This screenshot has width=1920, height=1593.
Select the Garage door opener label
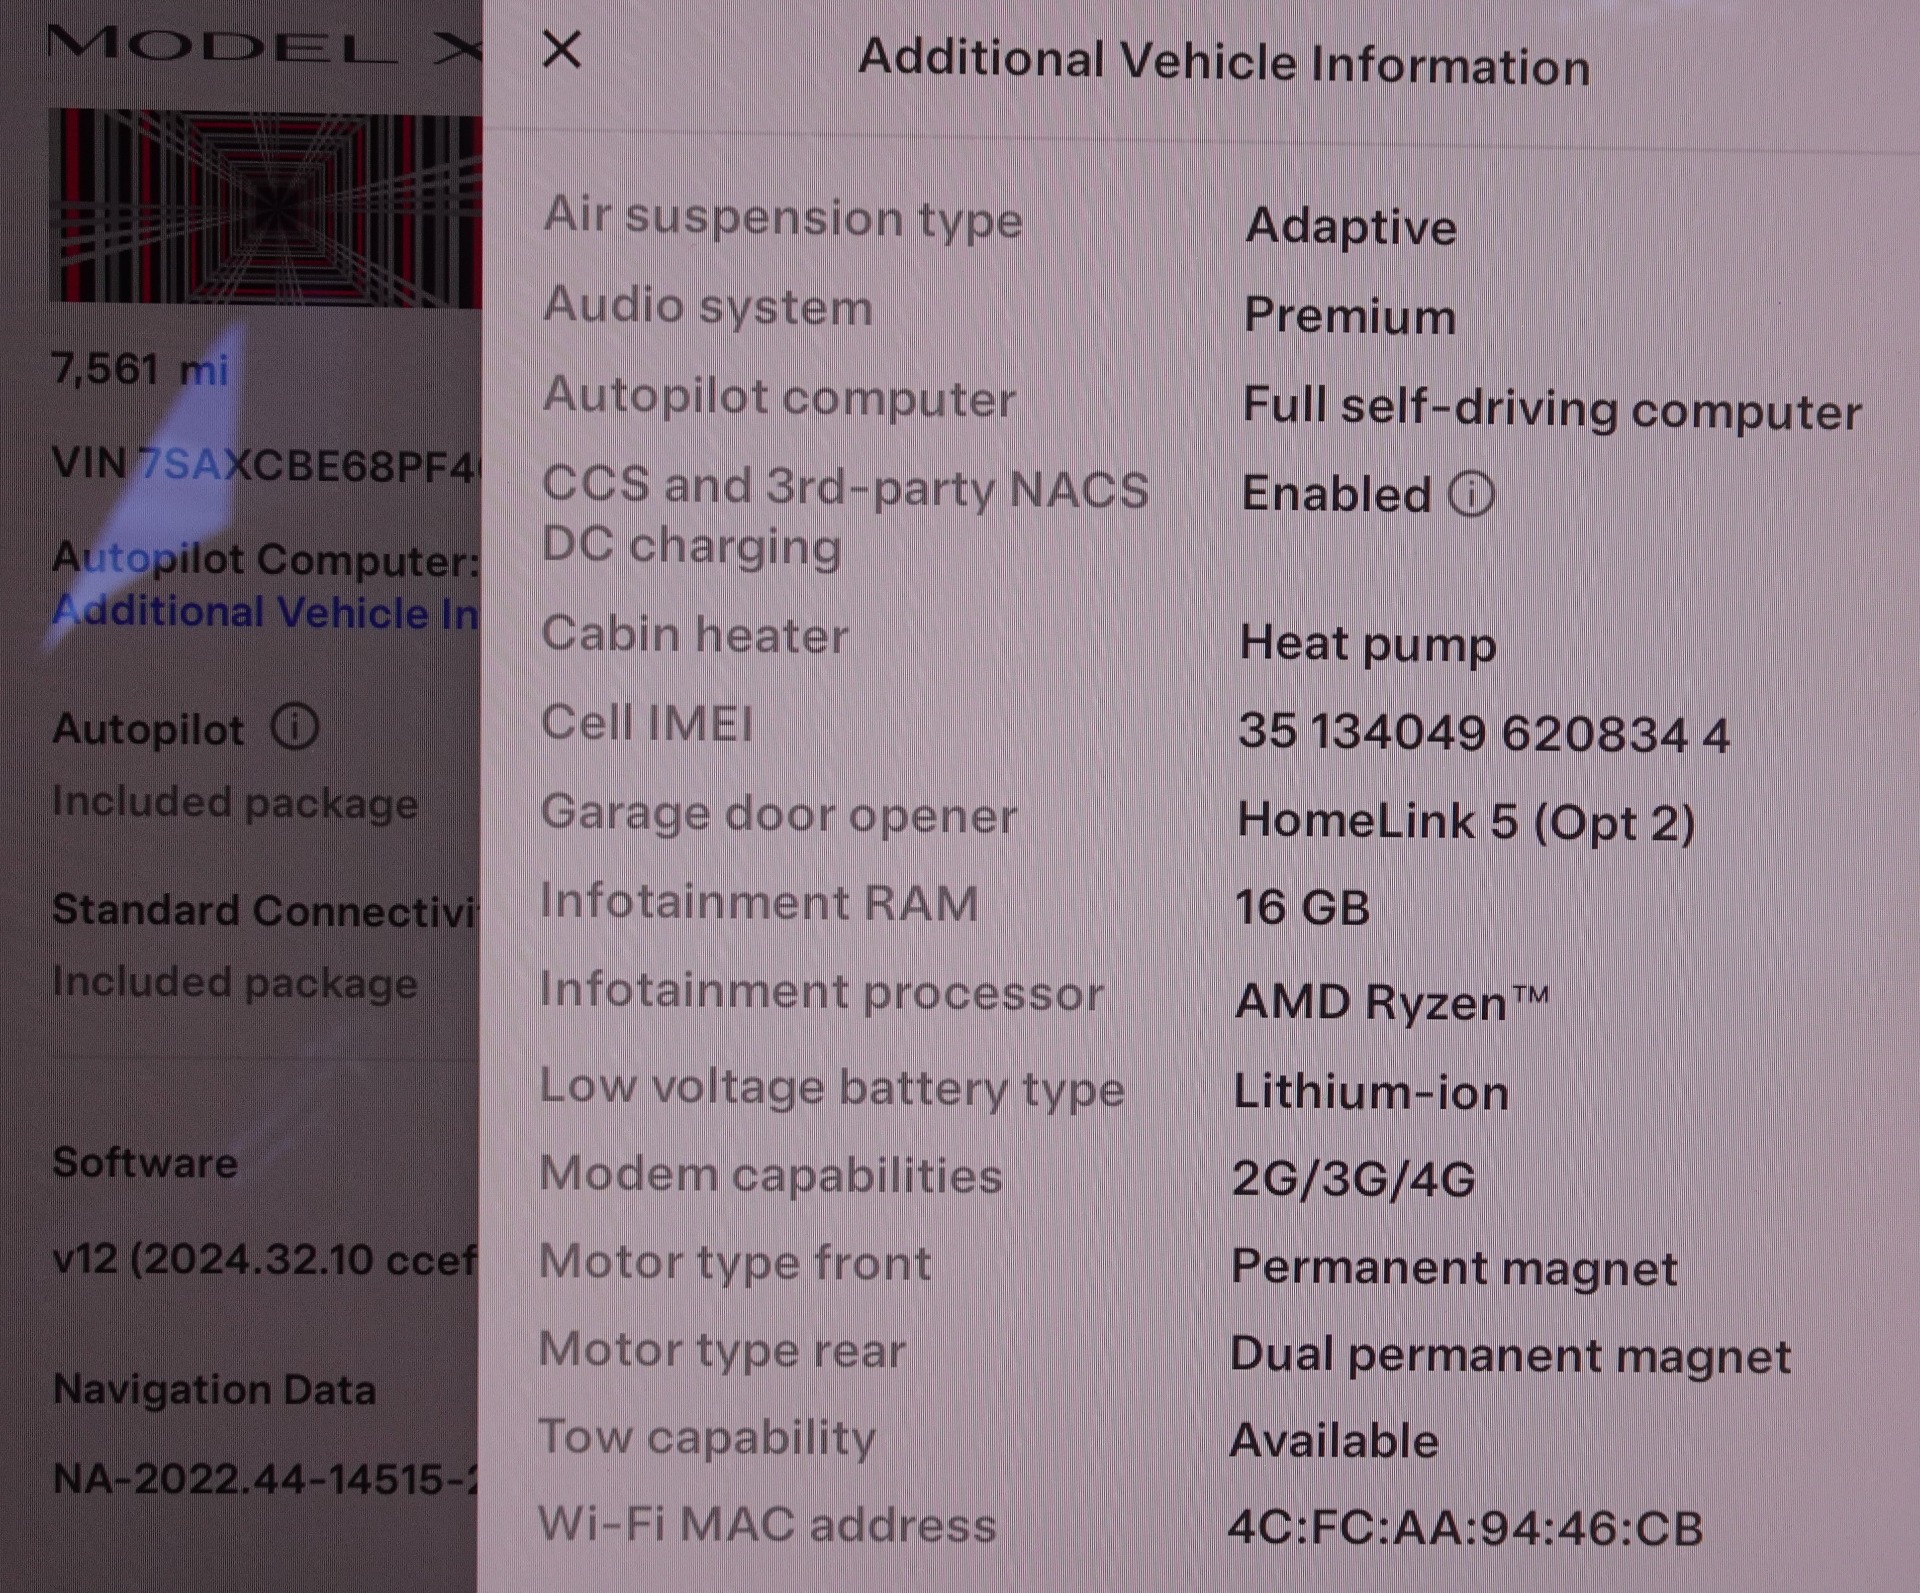click(x=779, y=813)
